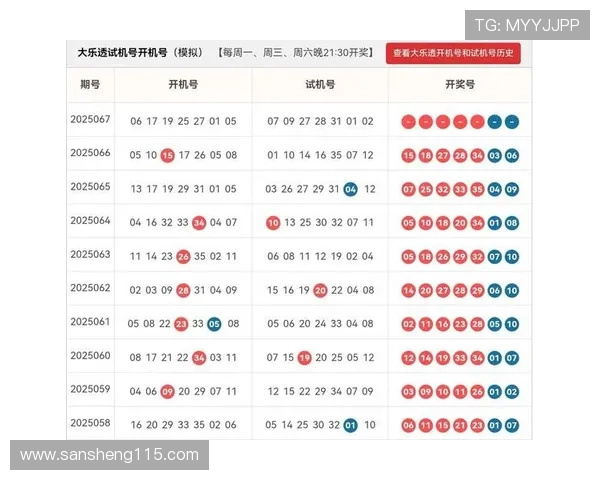The height and width of the screenshot is (480, 600).
Task: Click the 每周一、周三、周六晚21:30开奖 schedule note
Action: click(x=296, y=53)
